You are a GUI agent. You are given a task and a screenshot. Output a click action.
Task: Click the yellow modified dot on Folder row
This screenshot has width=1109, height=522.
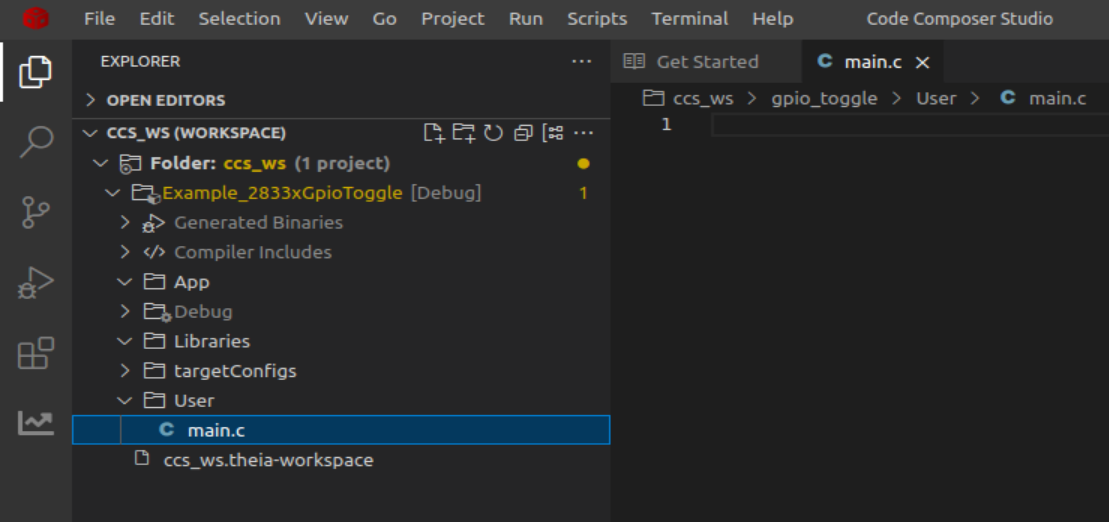[583, 164]
